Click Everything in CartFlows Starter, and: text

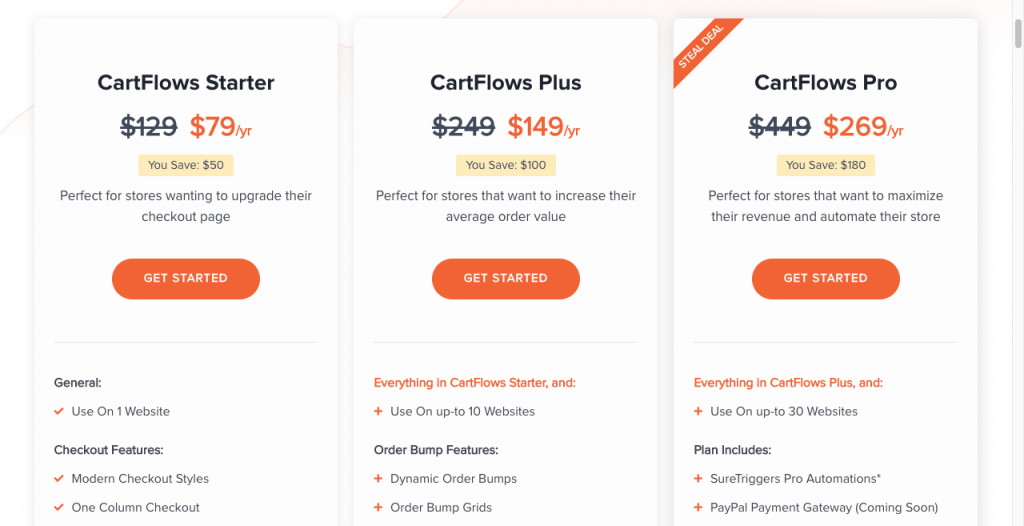[475, 383]
